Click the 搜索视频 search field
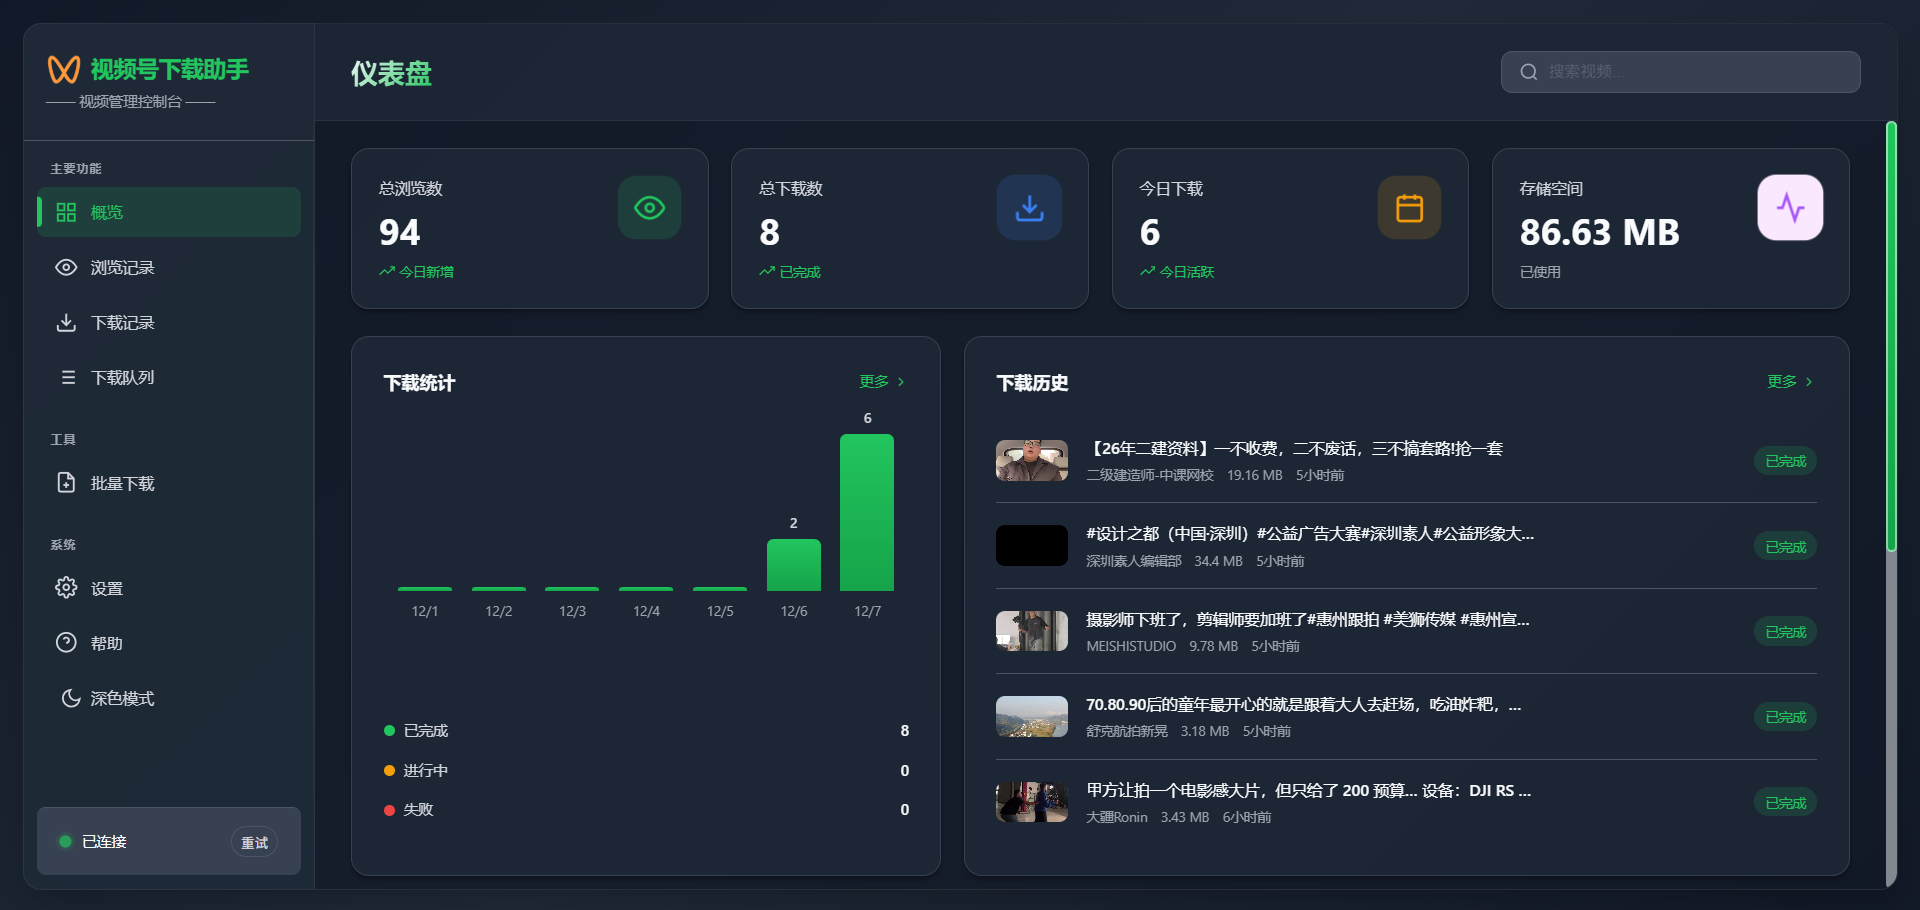This screenshot has height=910, width=1920. 1680,72
